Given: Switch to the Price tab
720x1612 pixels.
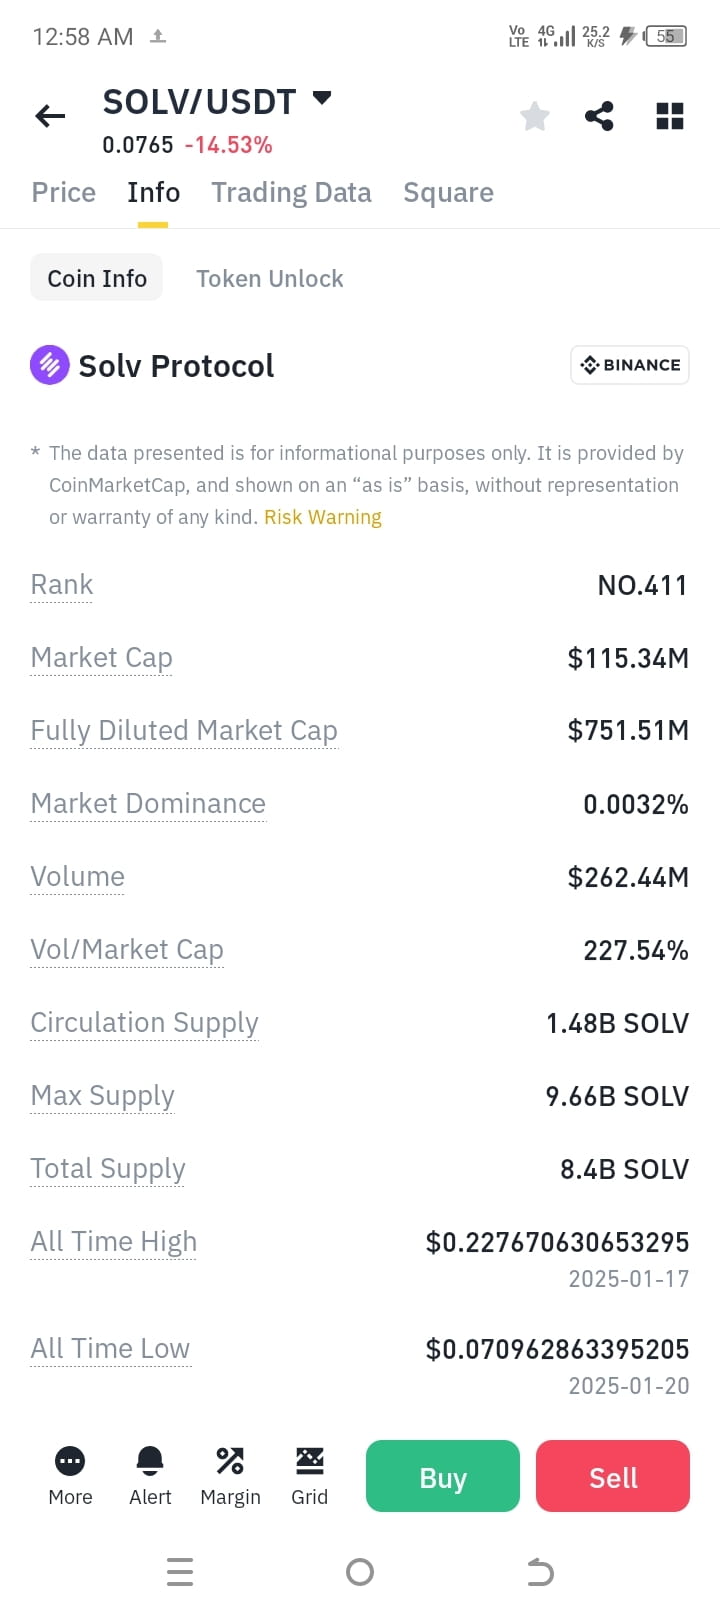Looking at the screenshot, I should click(64, 192).
